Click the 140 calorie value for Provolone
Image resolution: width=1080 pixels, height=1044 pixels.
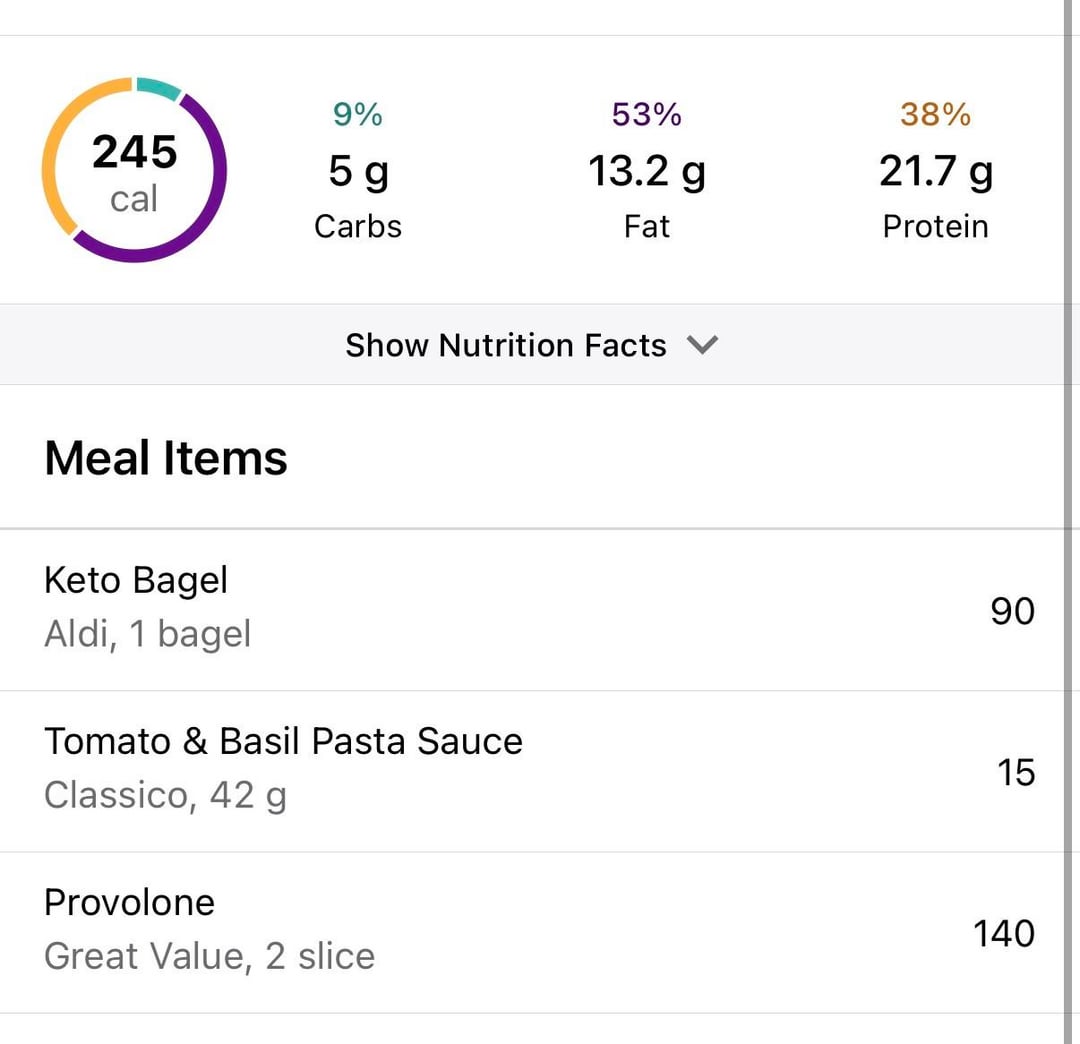(1004, 934)
